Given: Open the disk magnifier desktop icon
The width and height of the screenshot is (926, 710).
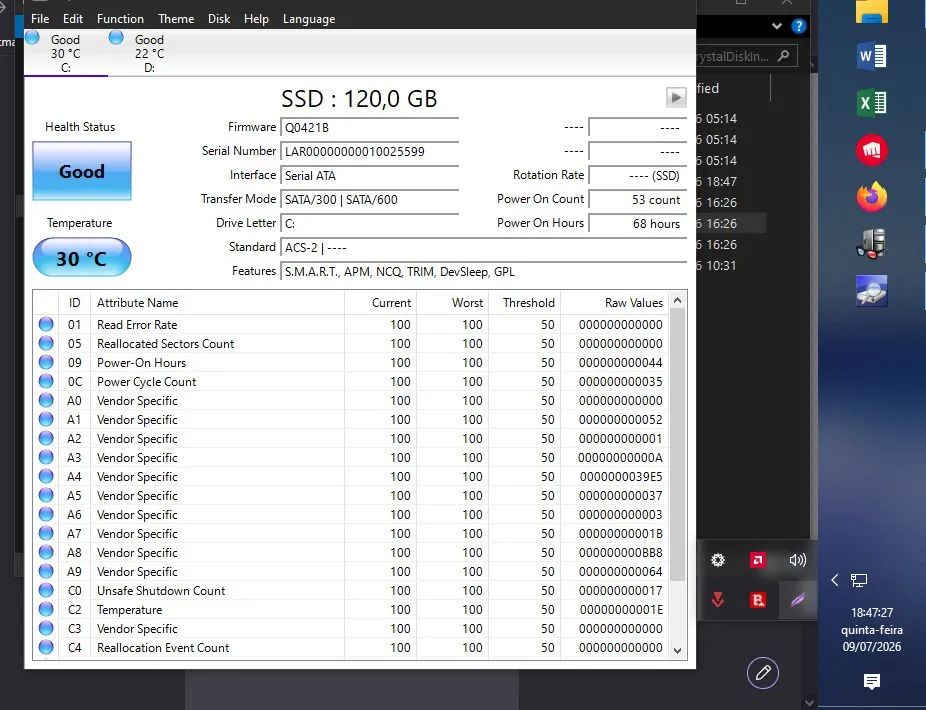Looking at the screenshot, I should (x=872, y=291).
